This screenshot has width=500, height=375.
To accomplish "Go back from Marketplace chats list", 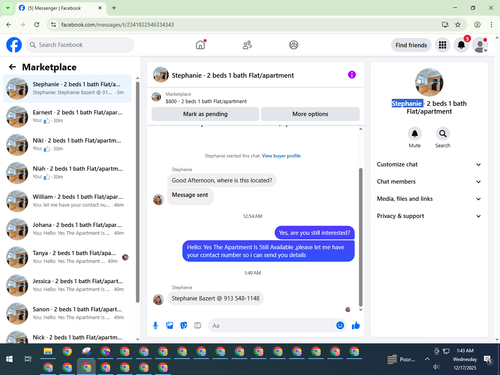I will pos(12,67).
